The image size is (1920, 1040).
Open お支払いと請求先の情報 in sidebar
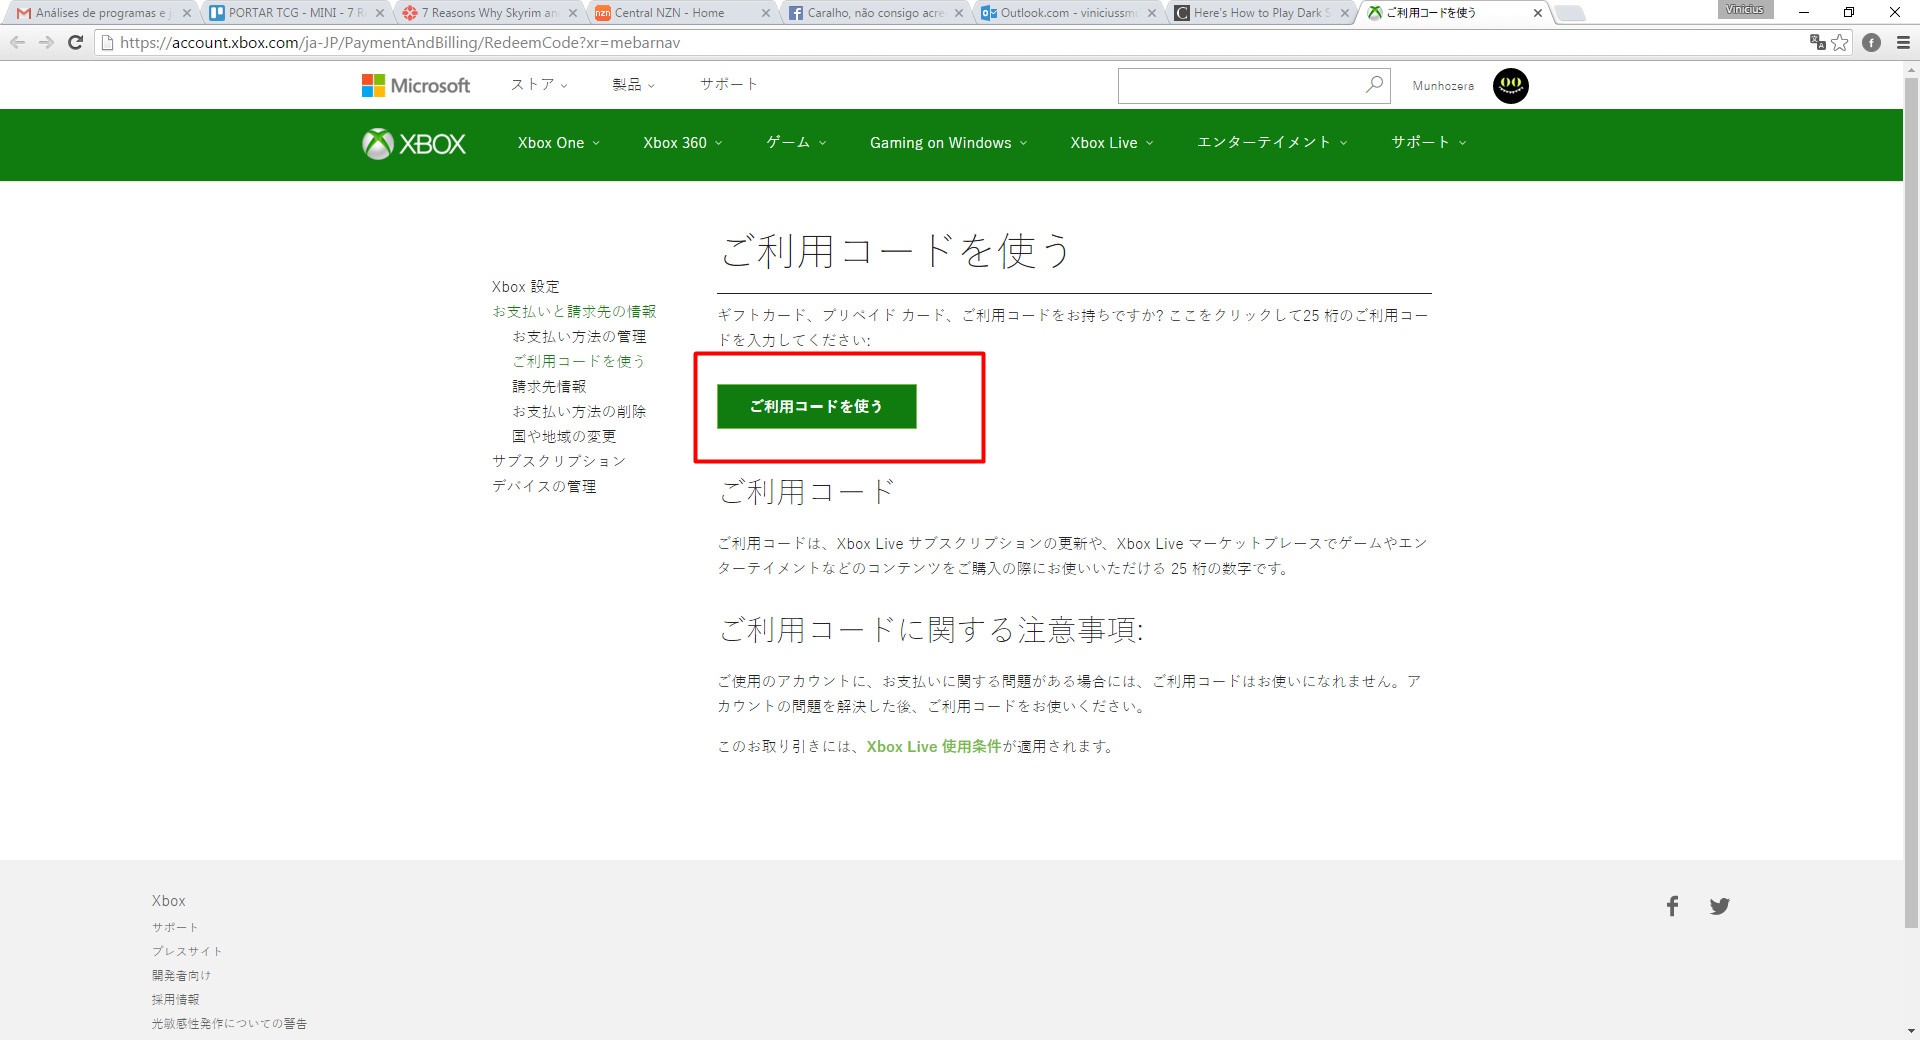[x=574, y=312]
